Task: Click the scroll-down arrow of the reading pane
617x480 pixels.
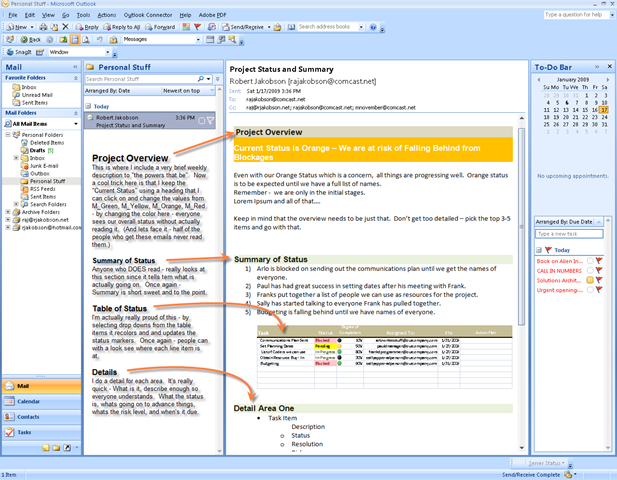Action: [x=521, y=448]
